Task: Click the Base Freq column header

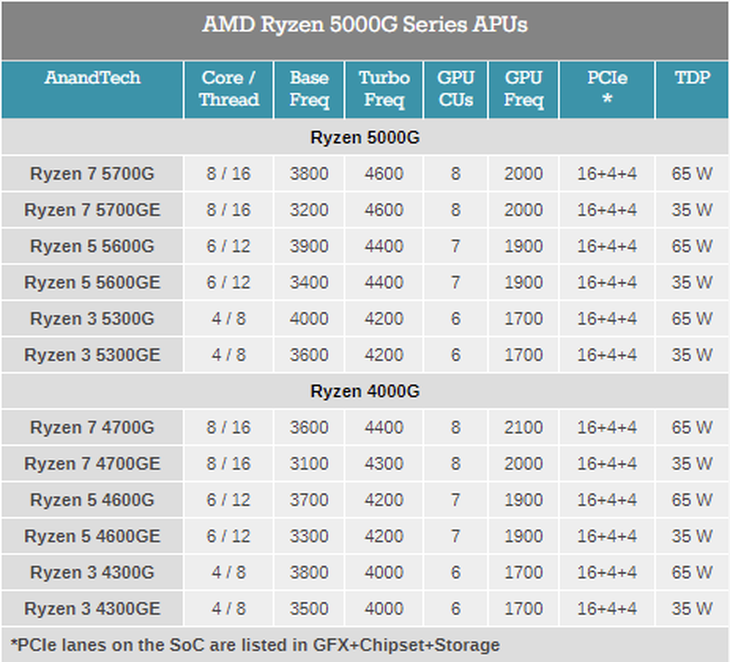Action: click(x=309, y=89)
